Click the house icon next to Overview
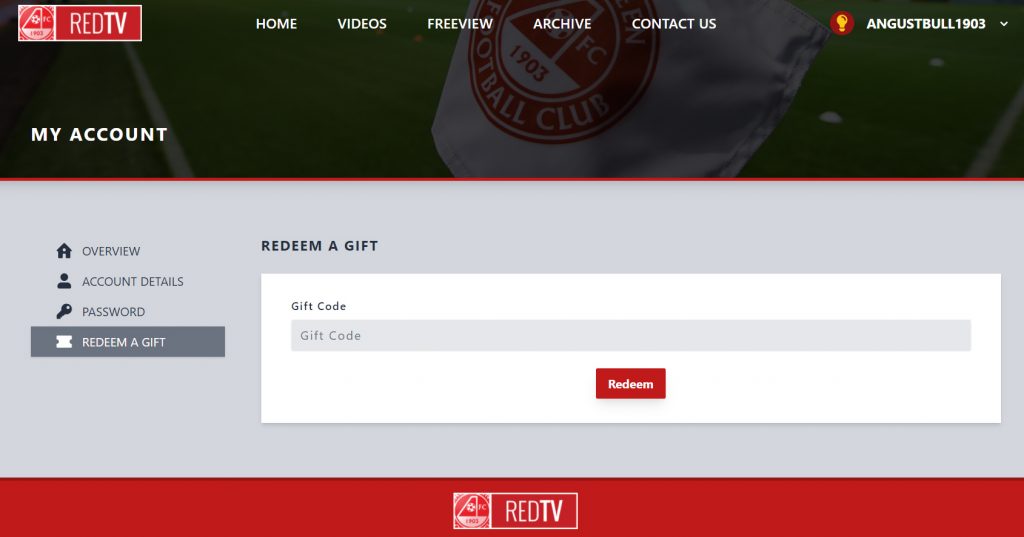This screenshot has width=1024, height=537. pos(64,251)
